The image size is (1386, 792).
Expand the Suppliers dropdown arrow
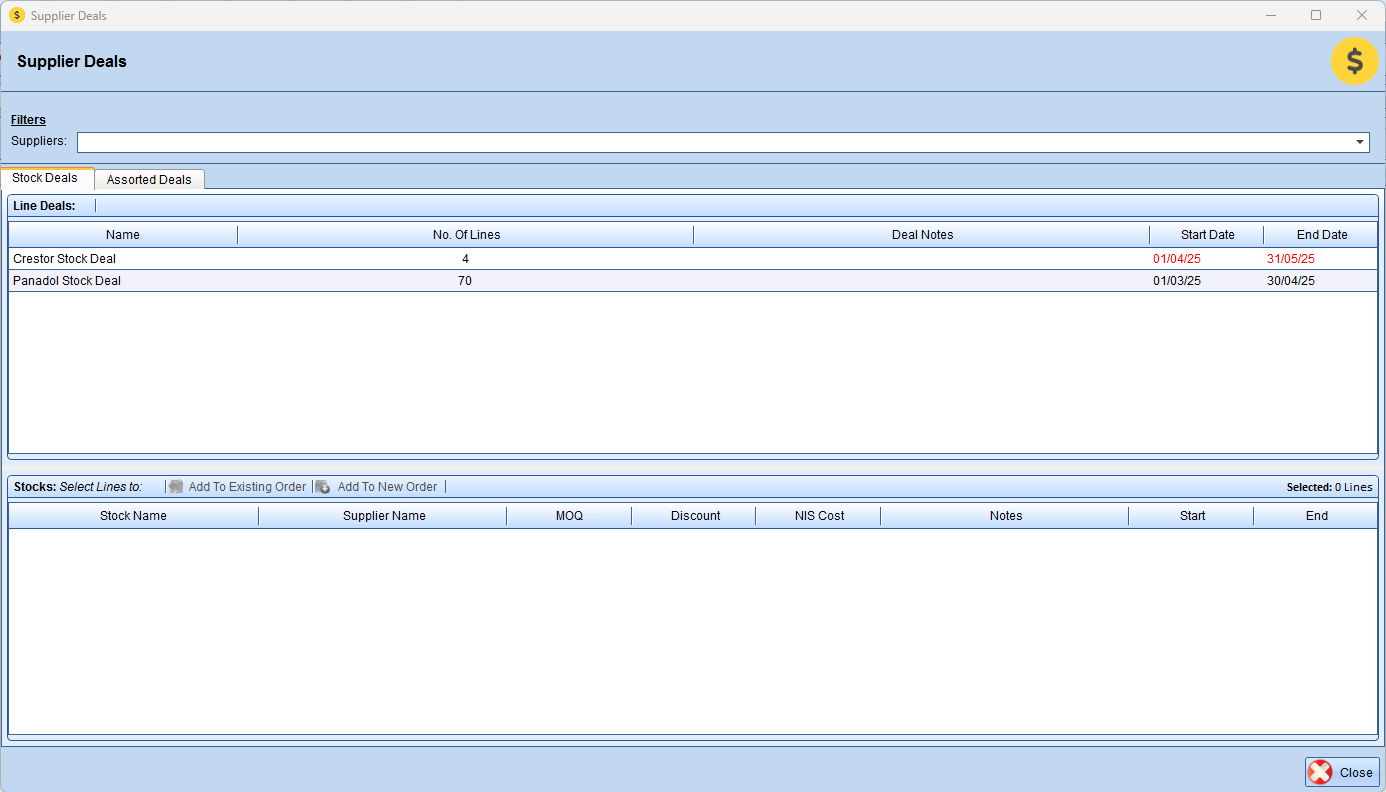1360,142
